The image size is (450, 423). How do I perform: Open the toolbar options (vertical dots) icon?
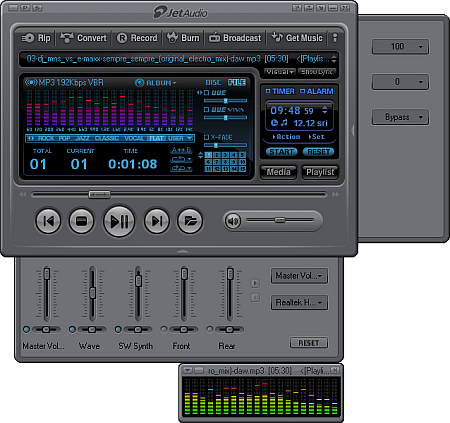(x=335, y=38)
